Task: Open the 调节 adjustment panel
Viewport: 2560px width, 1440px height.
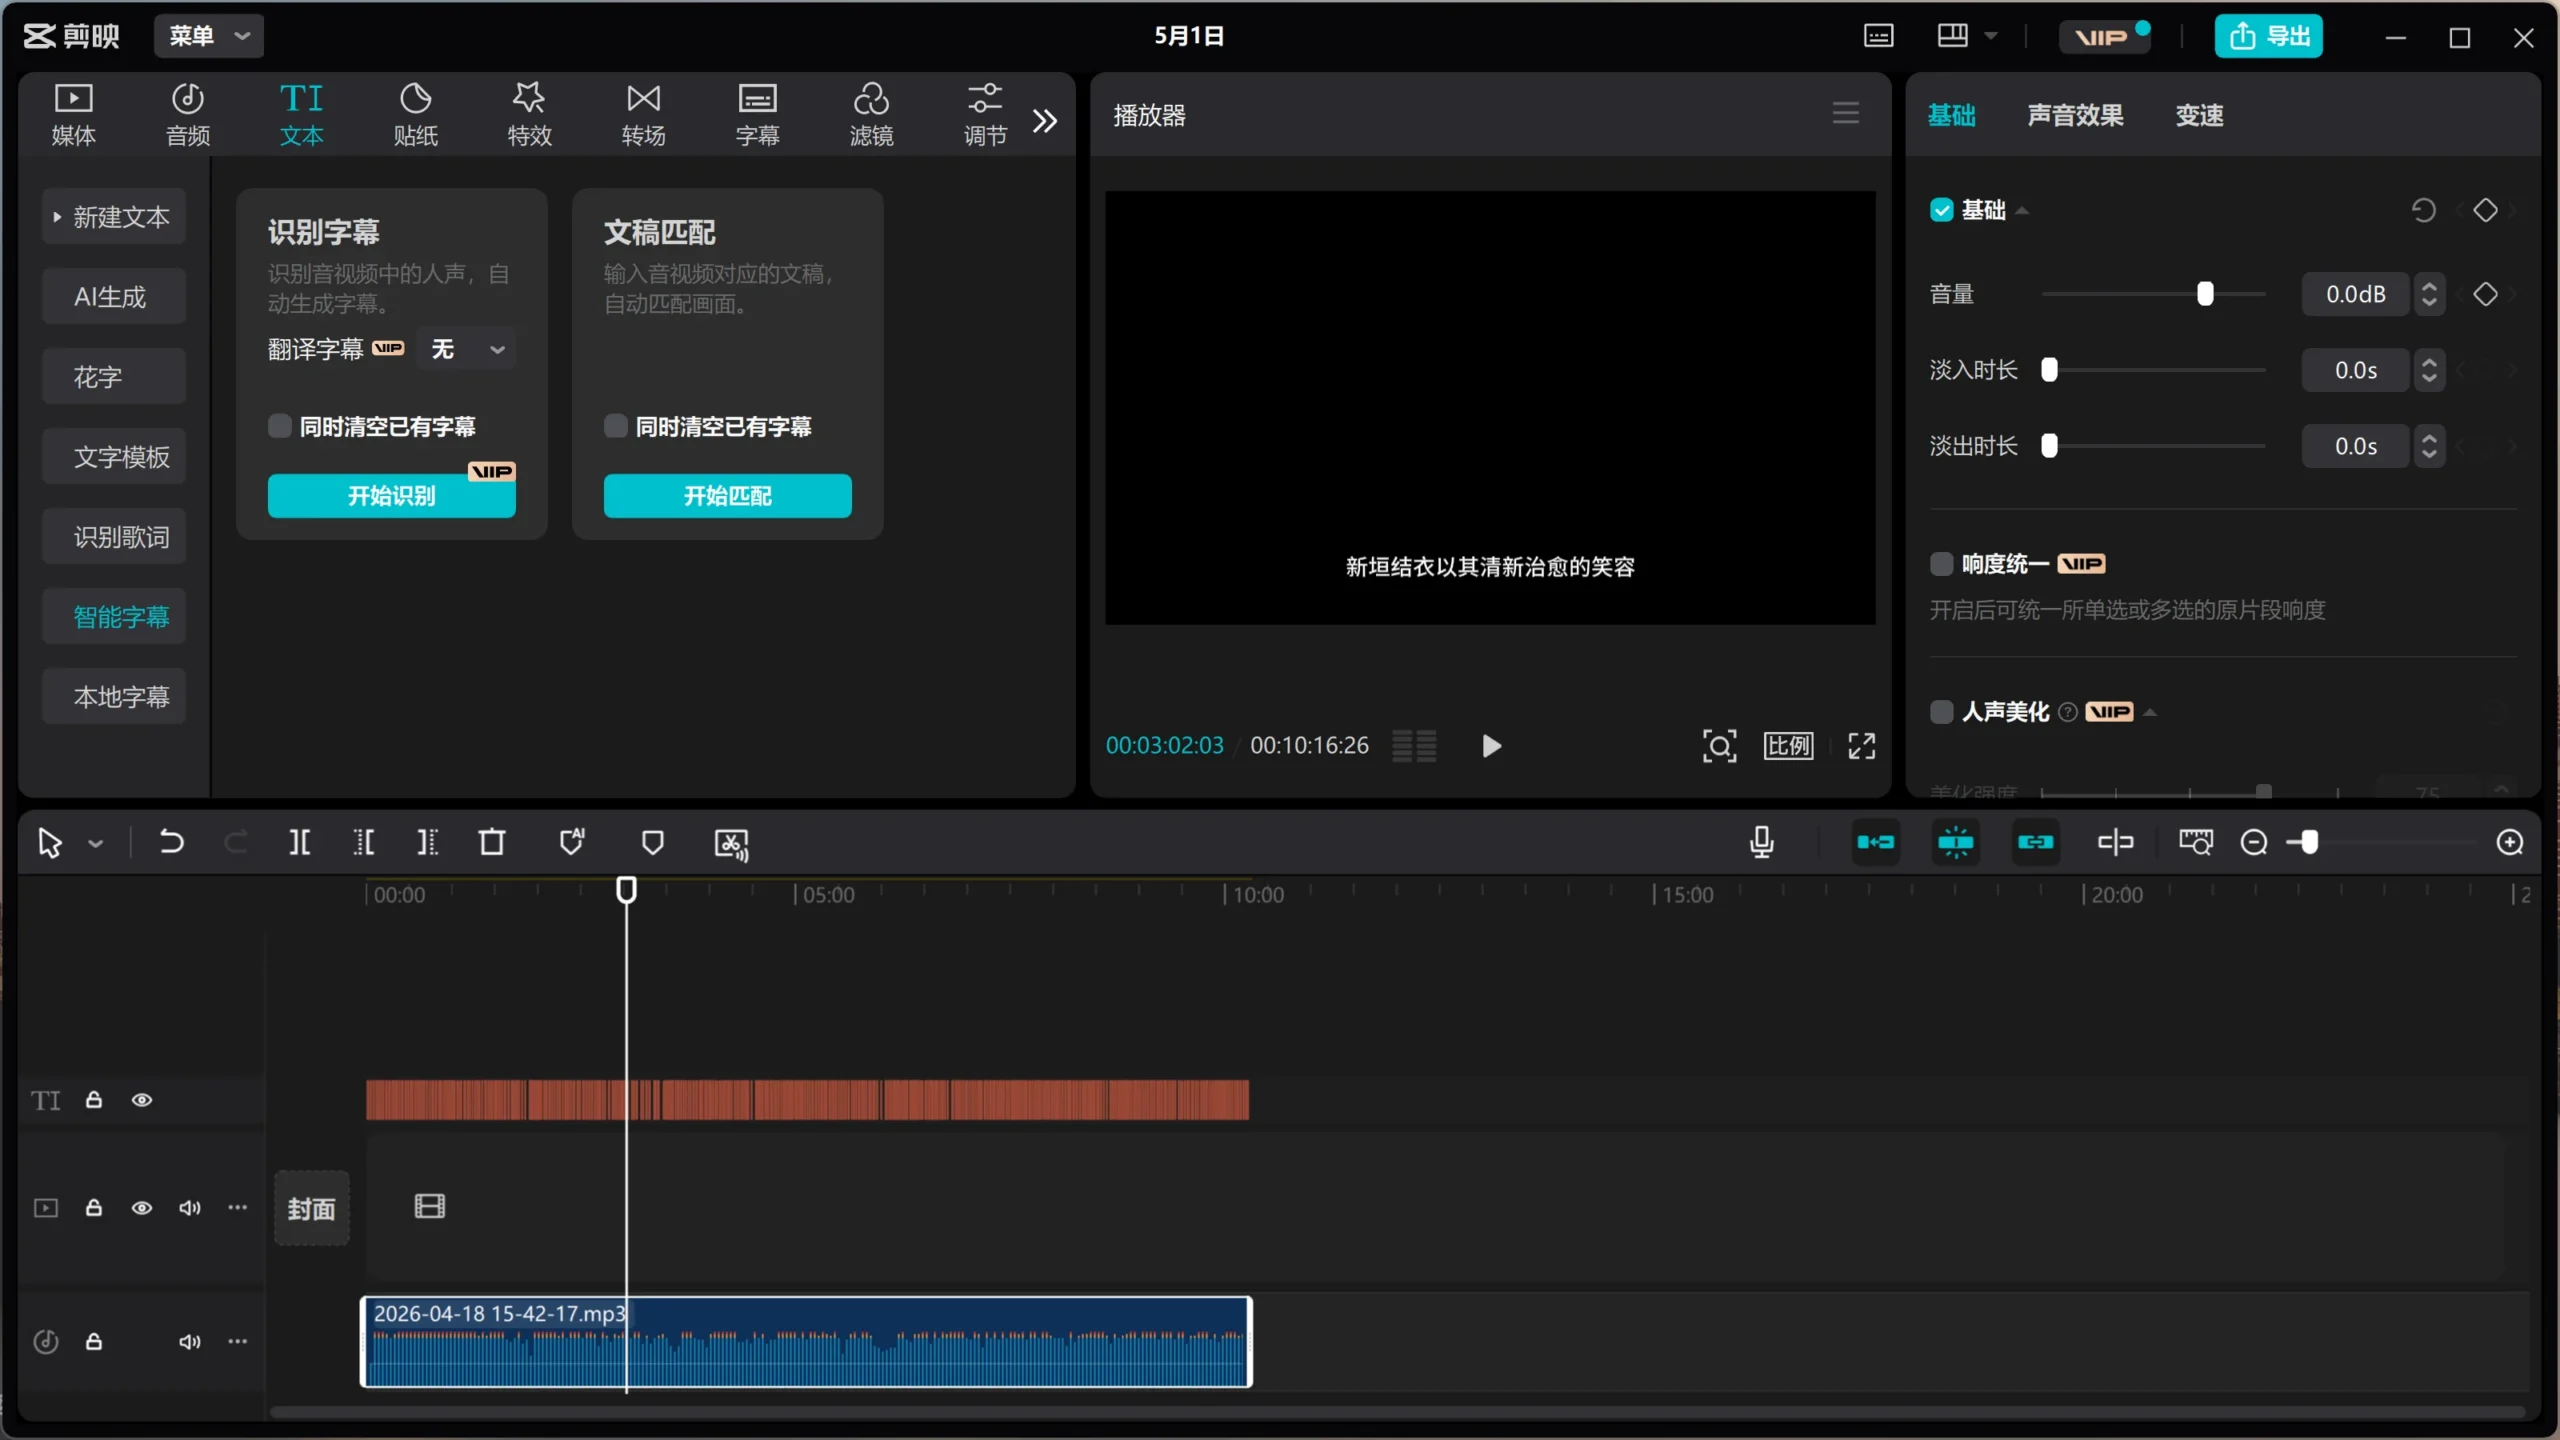Action: pos(985,115)
